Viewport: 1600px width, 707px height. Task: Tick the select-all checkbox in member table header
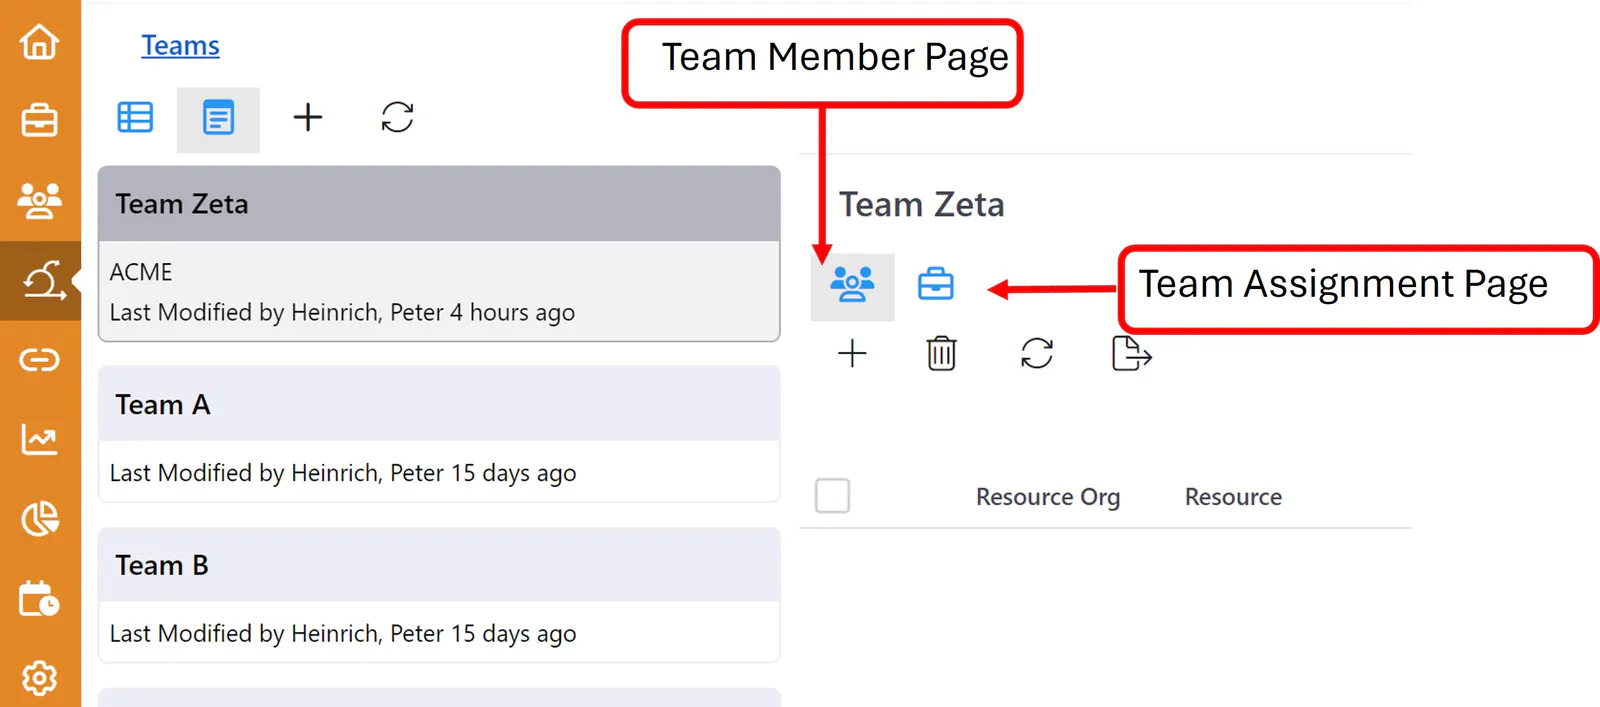point(832,496)
